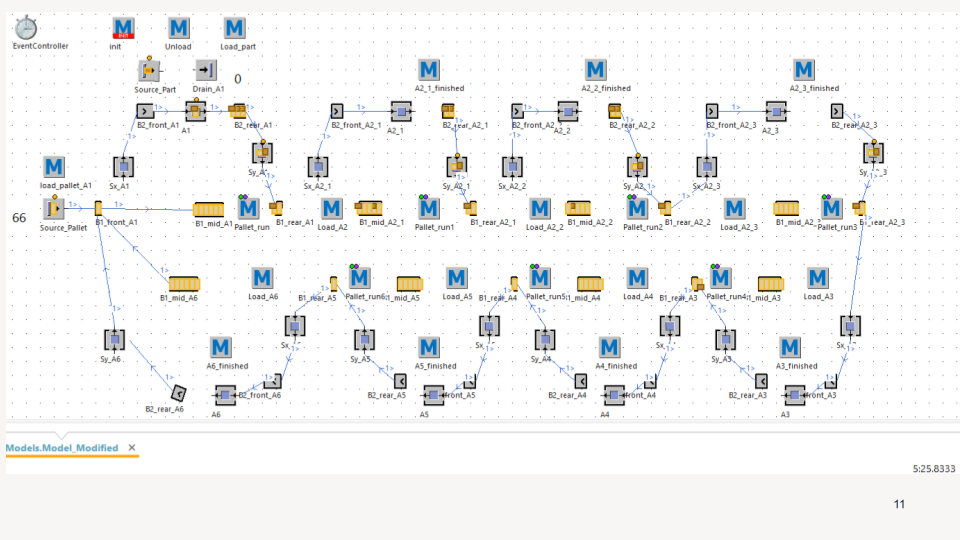The height and width of the screenshot is (540, 960).
Task: Select the Pallet_run3 method icon
Action: (x=831, y=209)
